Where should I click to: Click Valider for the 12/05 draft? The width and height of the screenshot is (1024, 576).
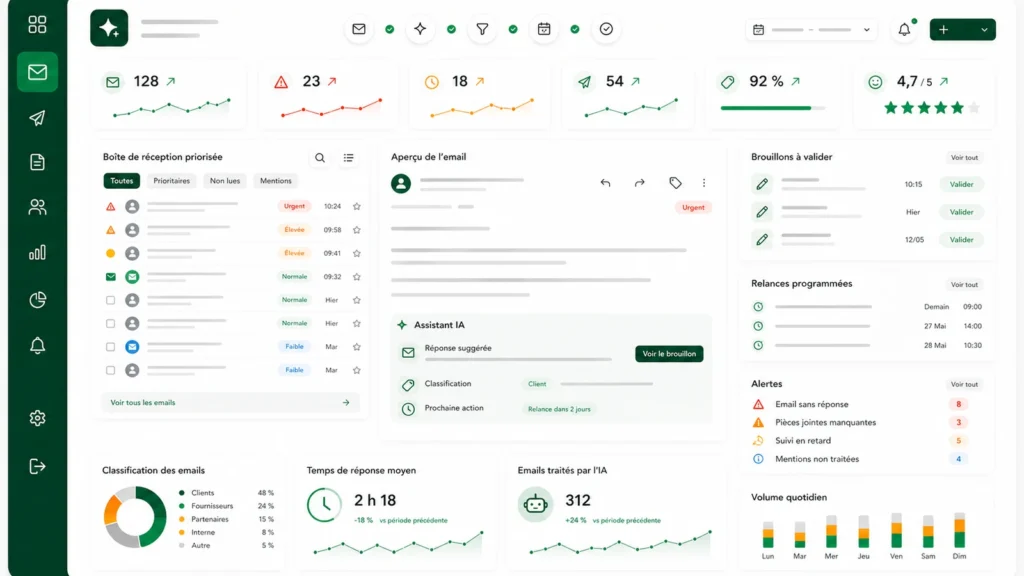coord(961,240)
